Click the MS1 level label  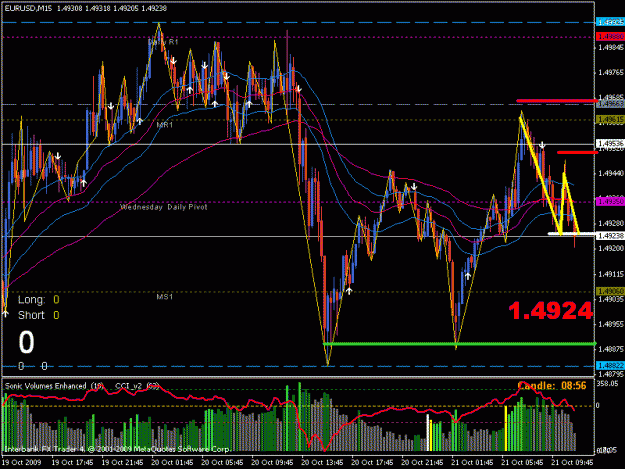point(165,297)
